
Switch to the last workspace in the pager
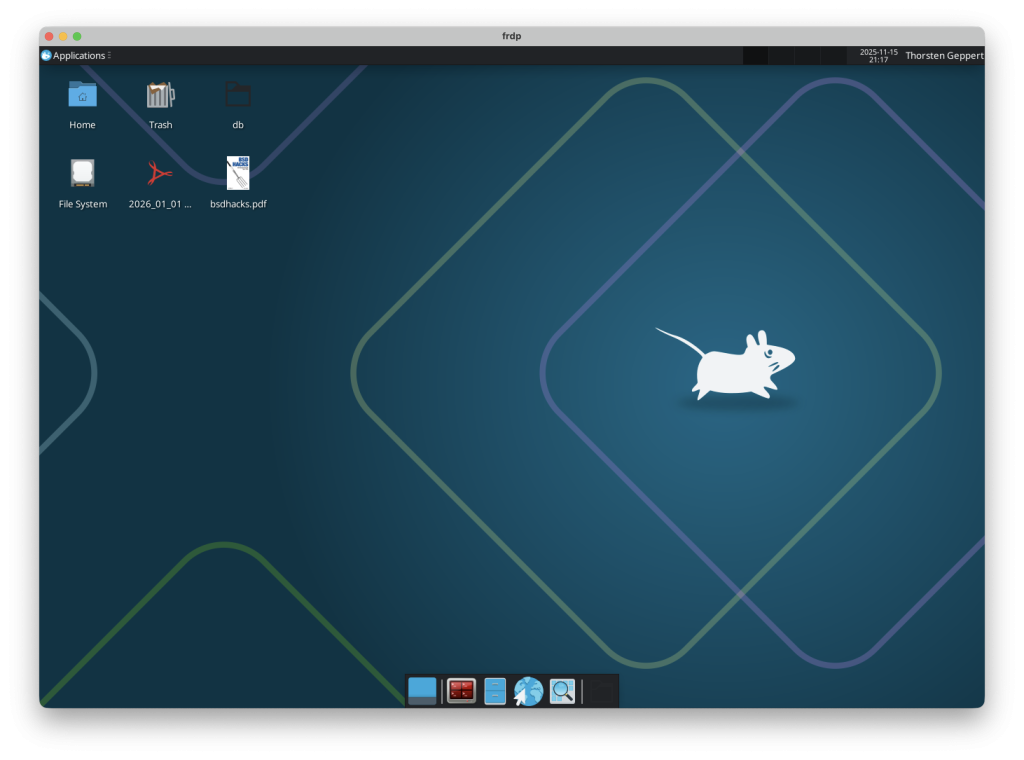click(x=835, y=55)
